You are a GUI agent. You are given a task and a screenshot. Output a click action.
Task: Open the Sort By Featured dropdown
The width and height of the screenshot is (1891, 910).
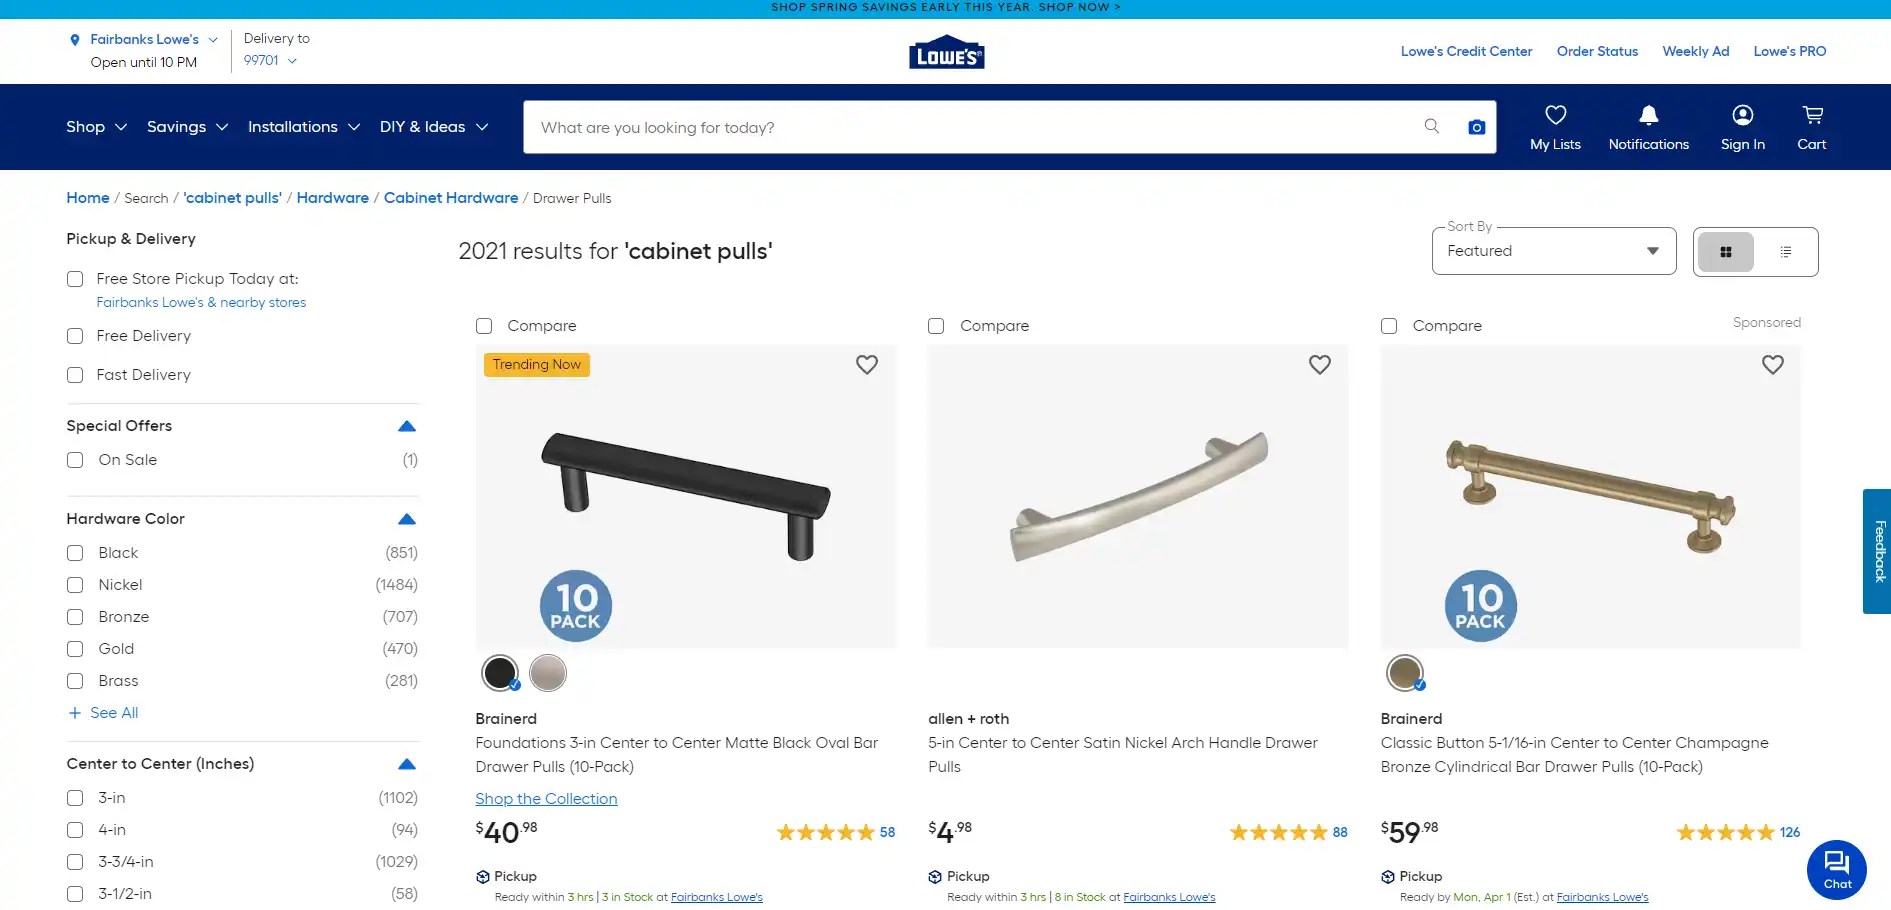click(x=1551, y=251)
